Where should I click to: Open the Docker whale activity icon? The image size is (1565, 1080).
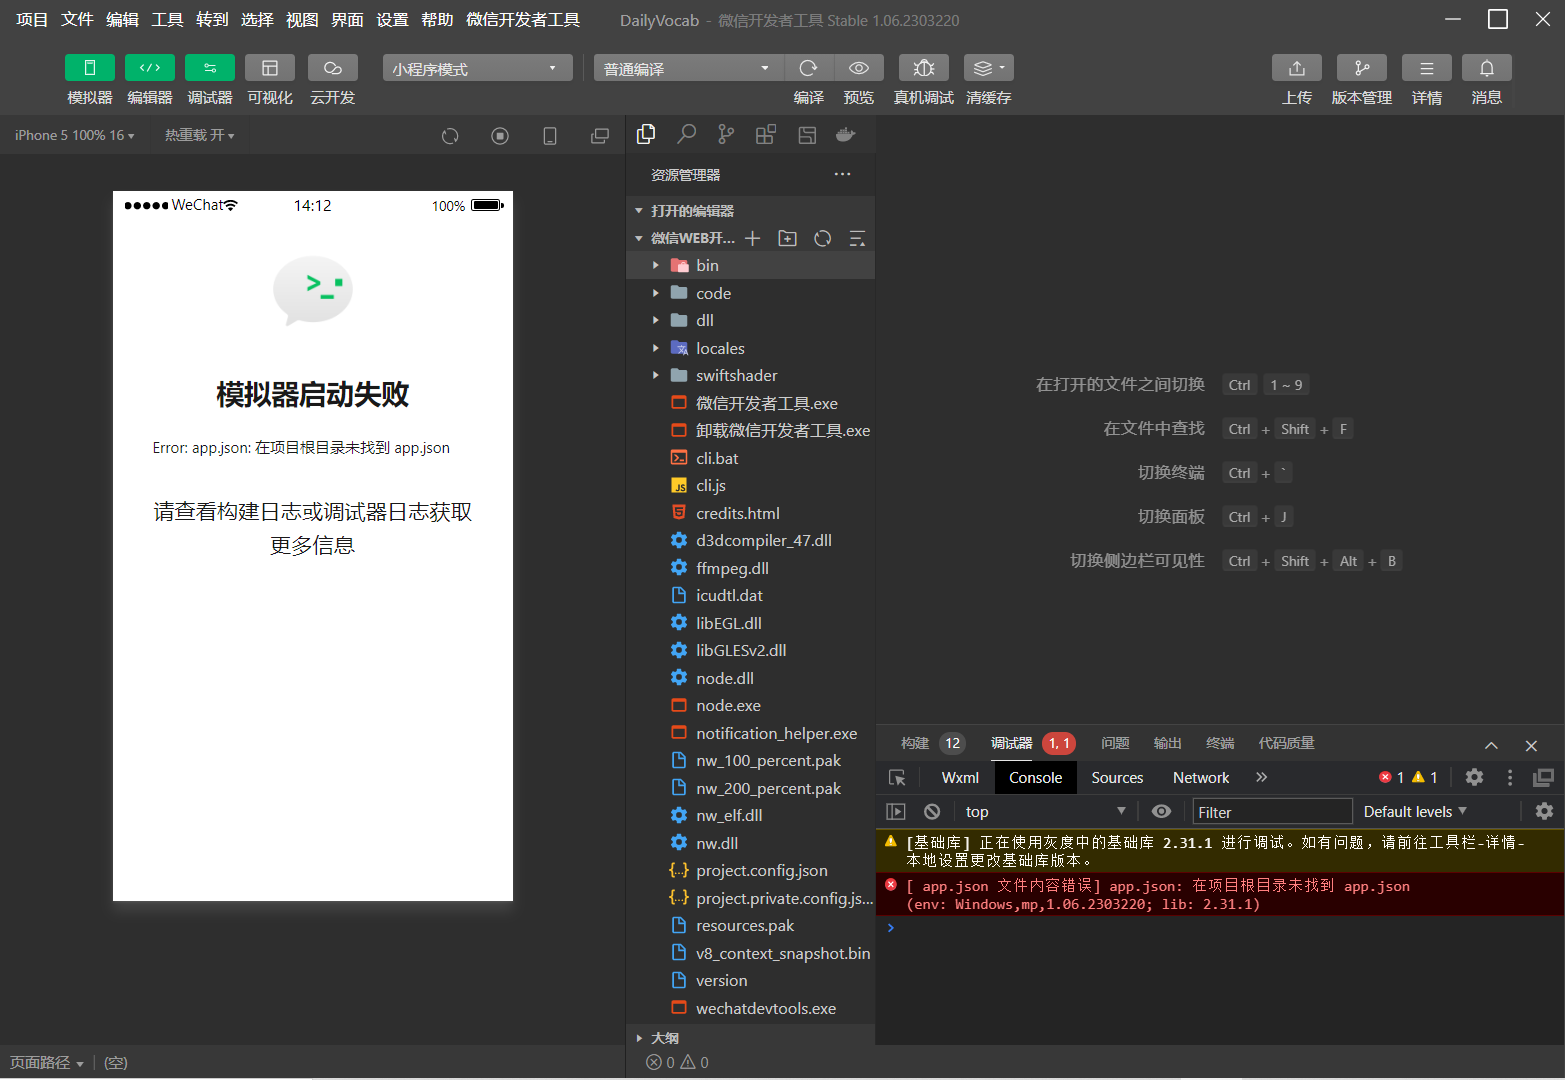(x=846, y=134)
